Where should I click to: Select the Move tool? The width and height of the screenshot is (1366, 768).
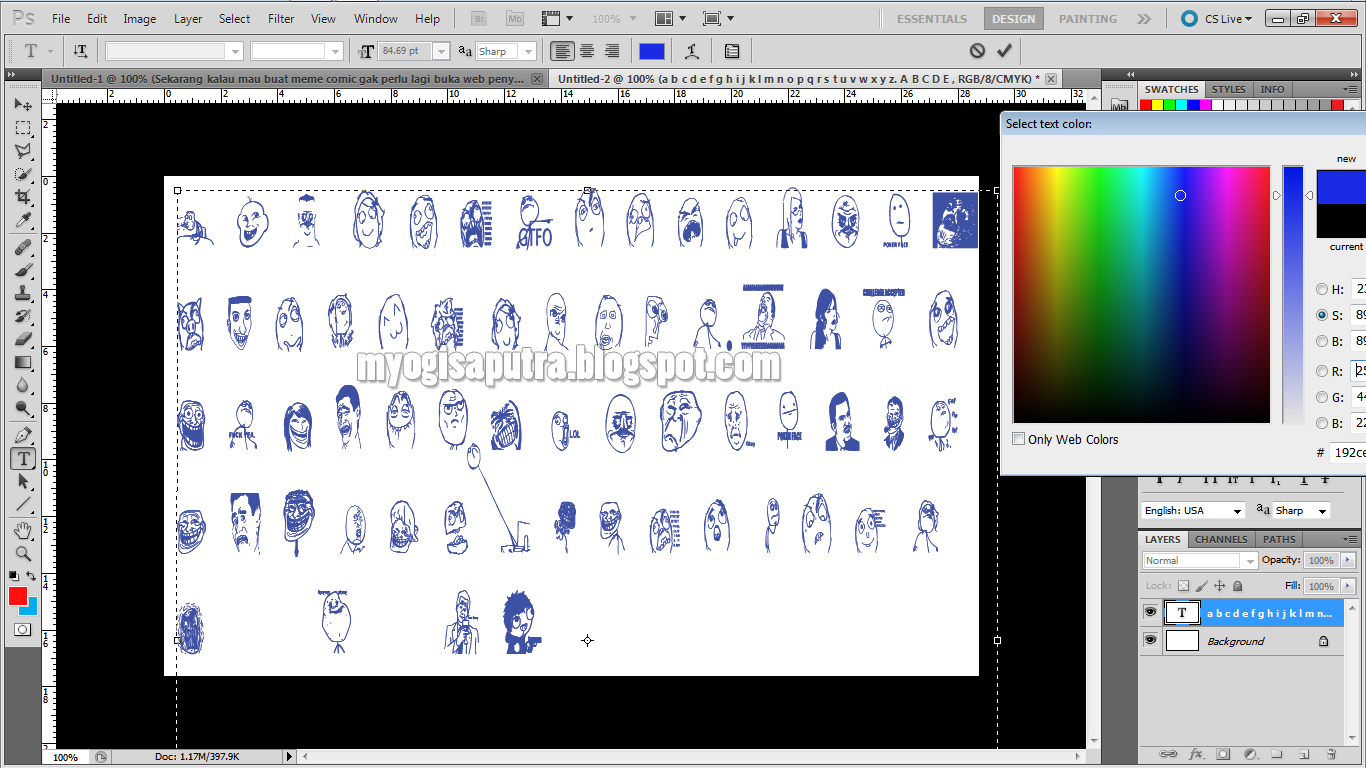(x=22, y=105)
